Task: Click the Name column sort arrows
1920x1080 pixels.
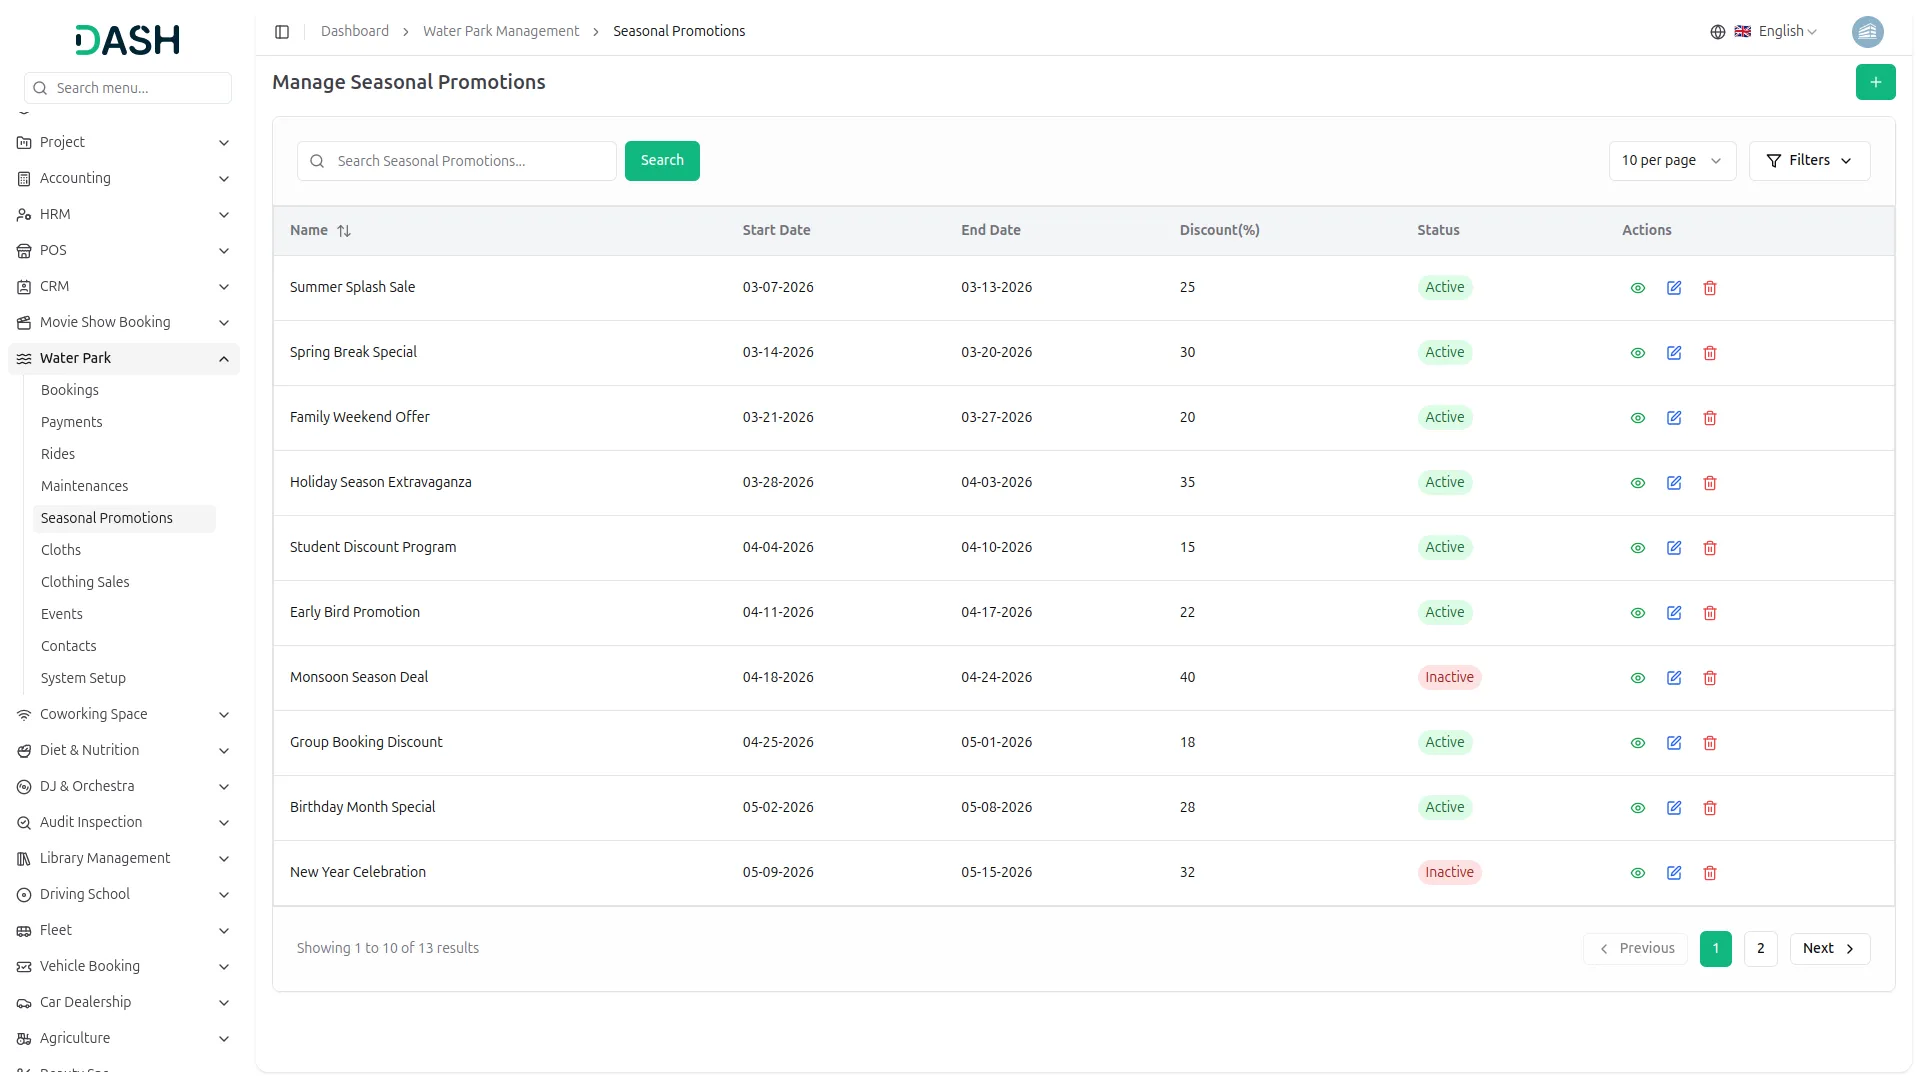Action: [x=344, y=231]
